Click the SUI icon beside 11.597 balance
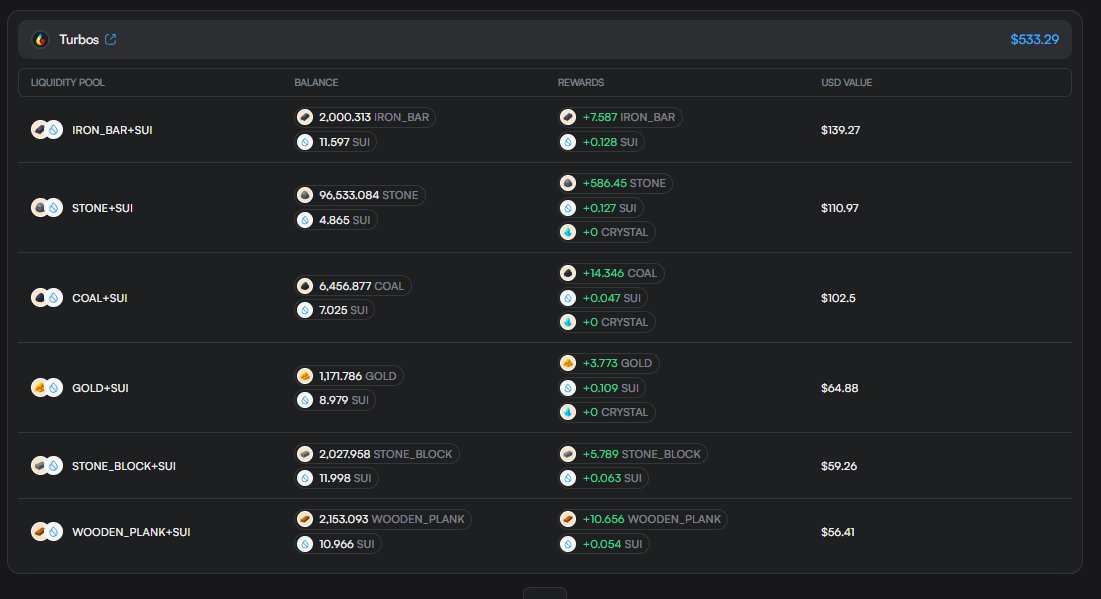 [305, 142]
